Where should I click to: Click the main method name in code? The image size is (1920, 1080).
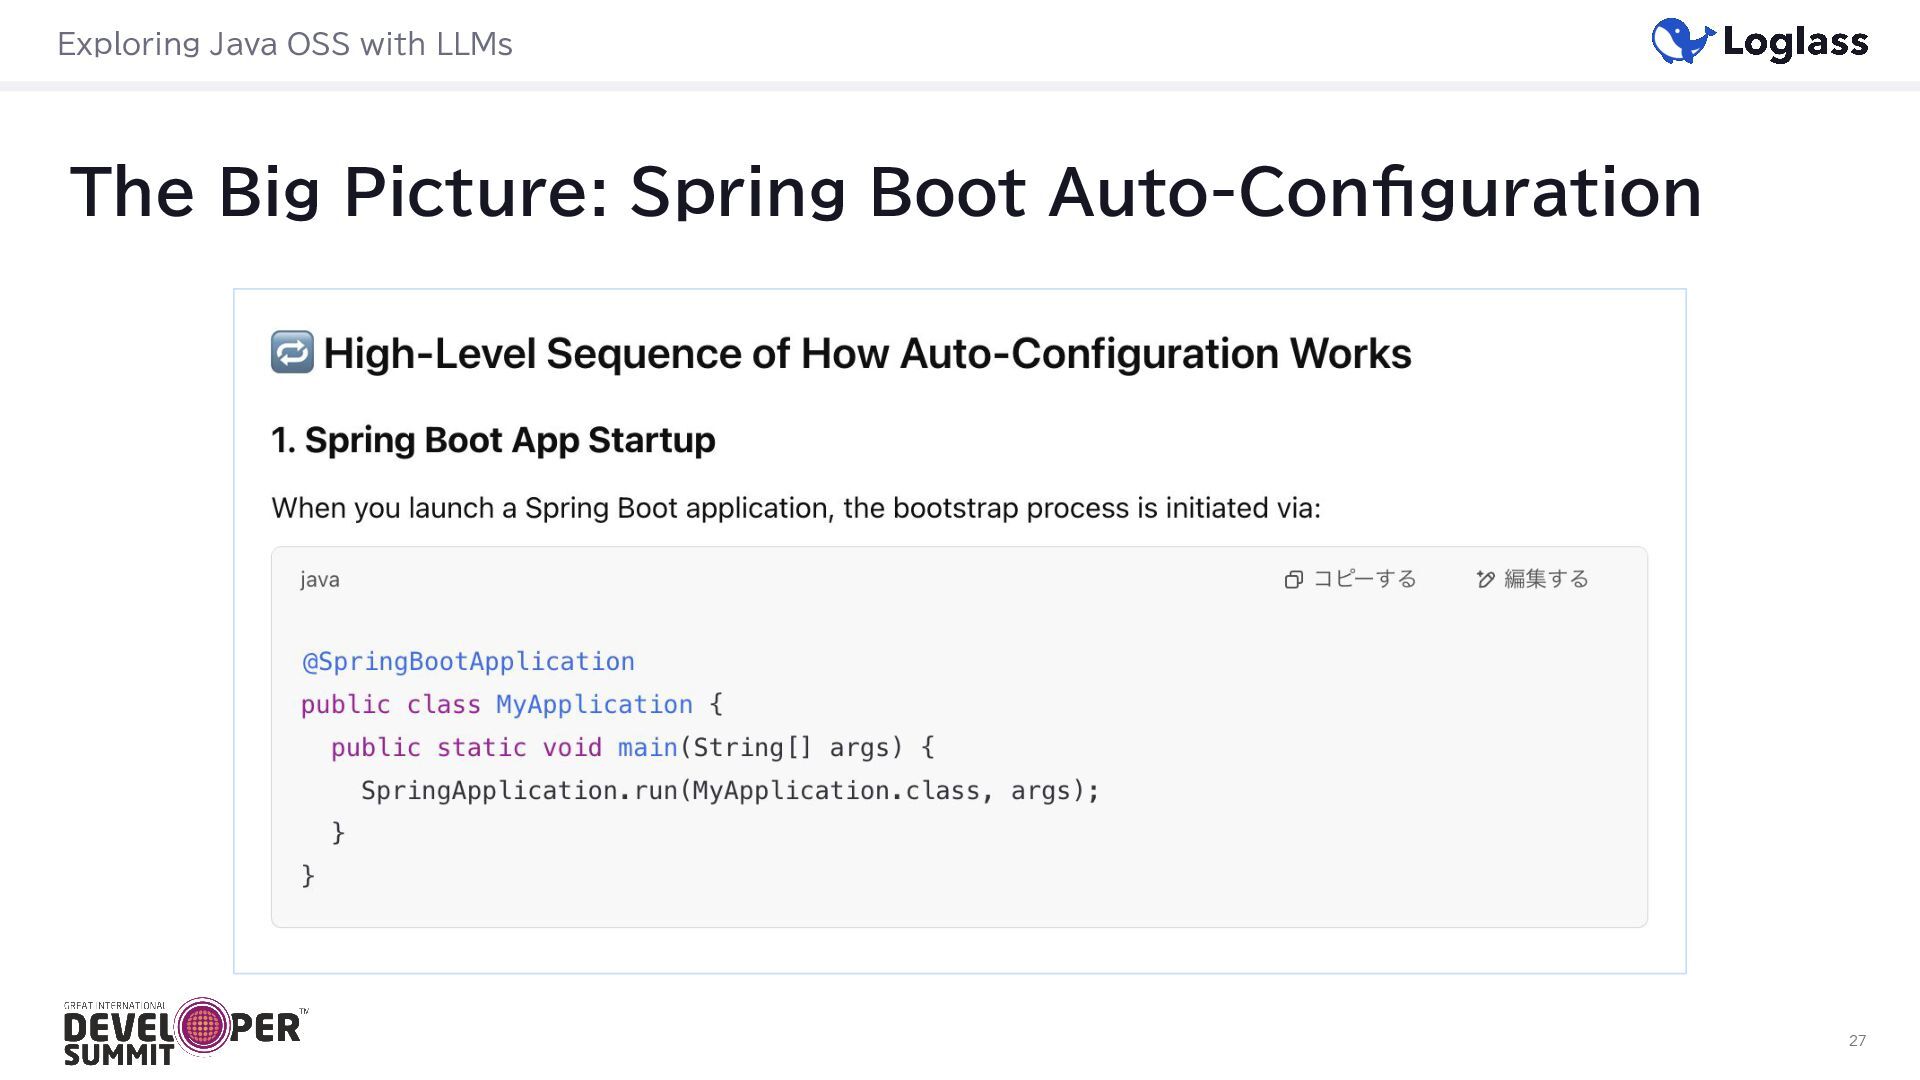(x=647, y=748)
